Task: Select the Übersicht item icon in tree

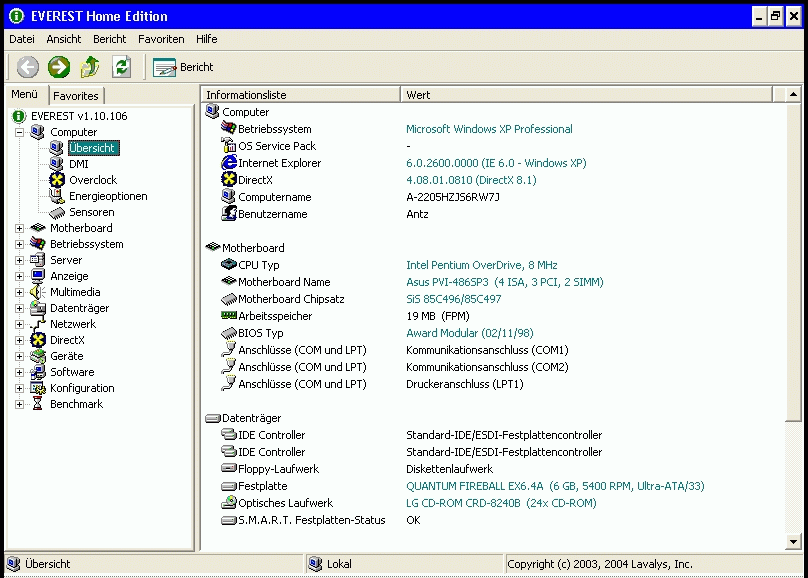Action: tap(57, 148)
